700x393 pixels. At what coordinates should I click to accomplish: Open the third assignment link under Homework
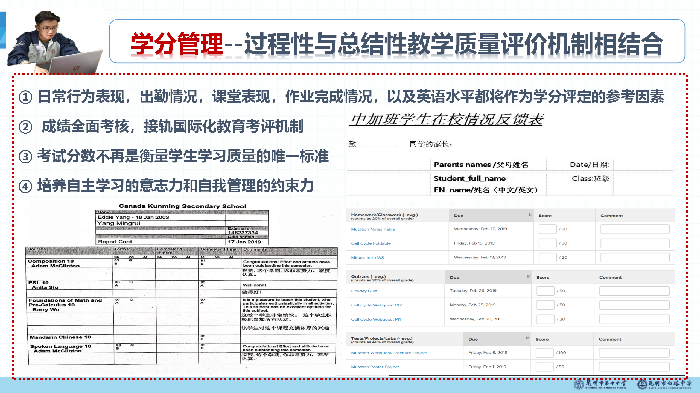[x=367, y=258]
